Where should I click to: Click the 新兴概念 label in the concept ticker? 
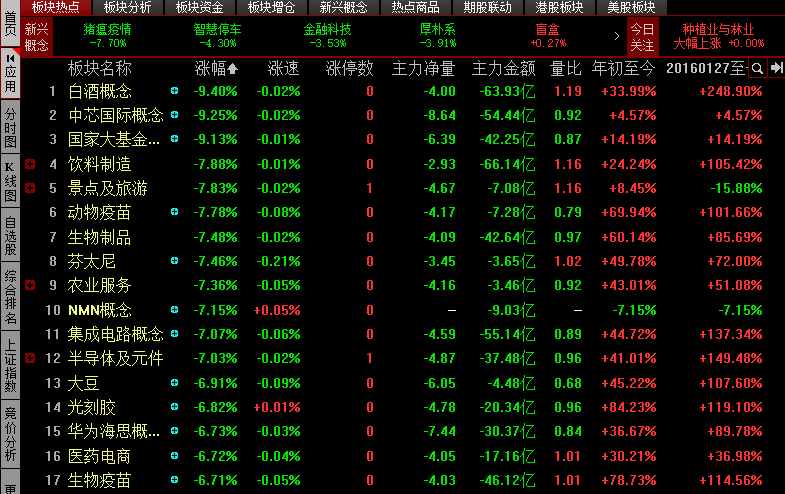click(37, 37)
